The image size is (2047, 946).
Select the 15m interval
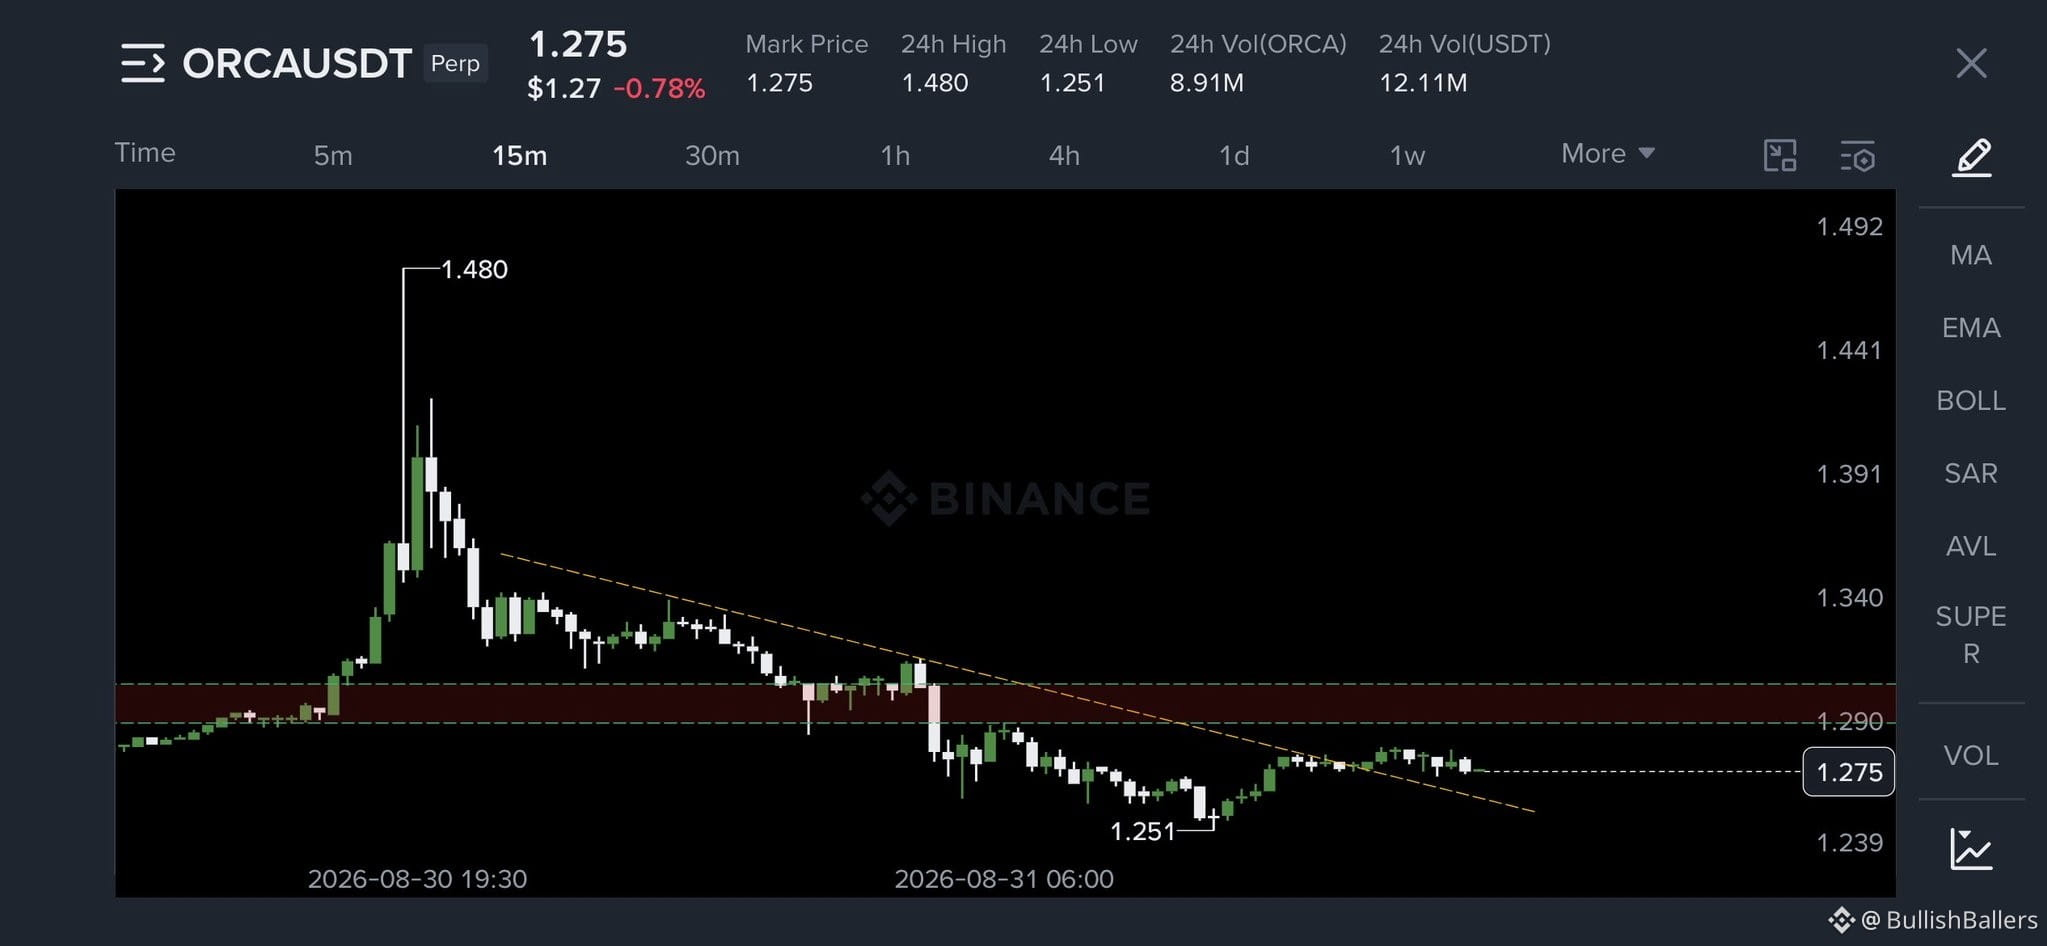[x=519, y=156]
